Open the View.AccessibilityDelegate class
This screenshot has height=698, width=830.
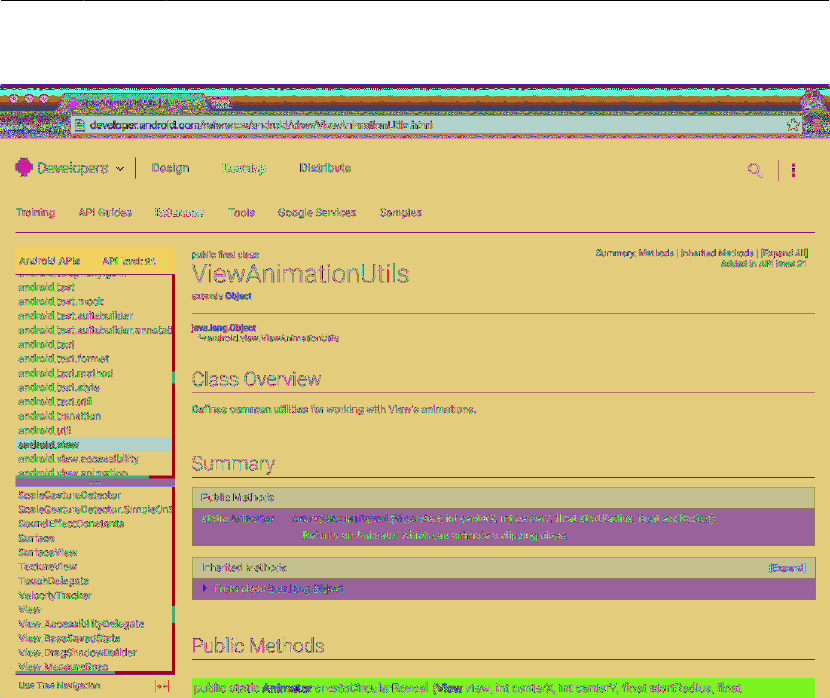81,624
